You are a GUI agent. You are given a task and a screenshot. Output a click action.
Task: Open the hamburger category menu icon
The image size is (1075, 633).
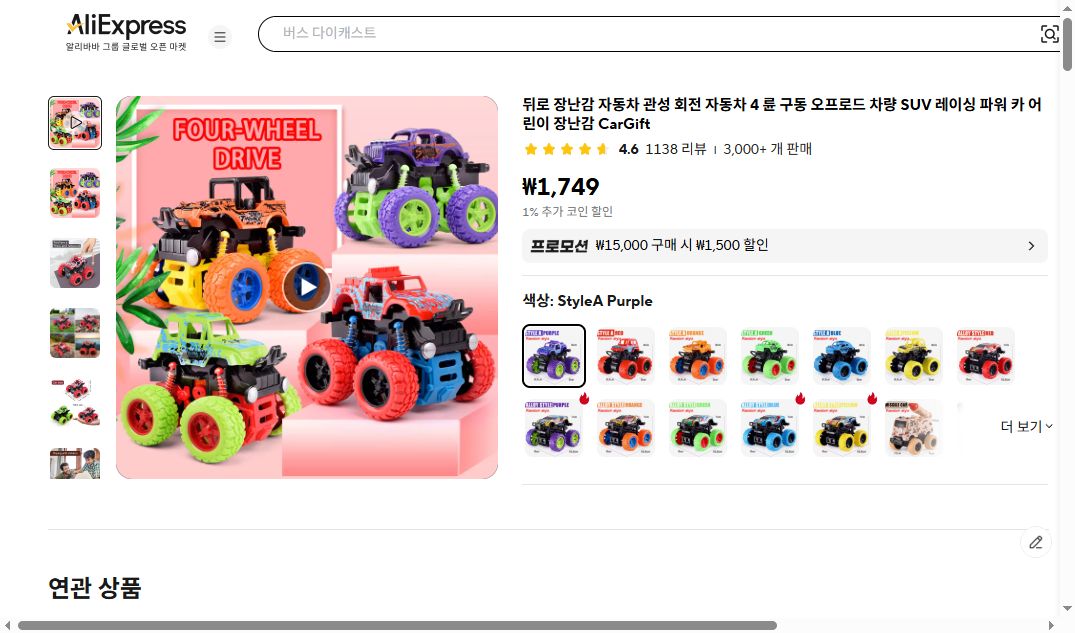coord(219,36)
